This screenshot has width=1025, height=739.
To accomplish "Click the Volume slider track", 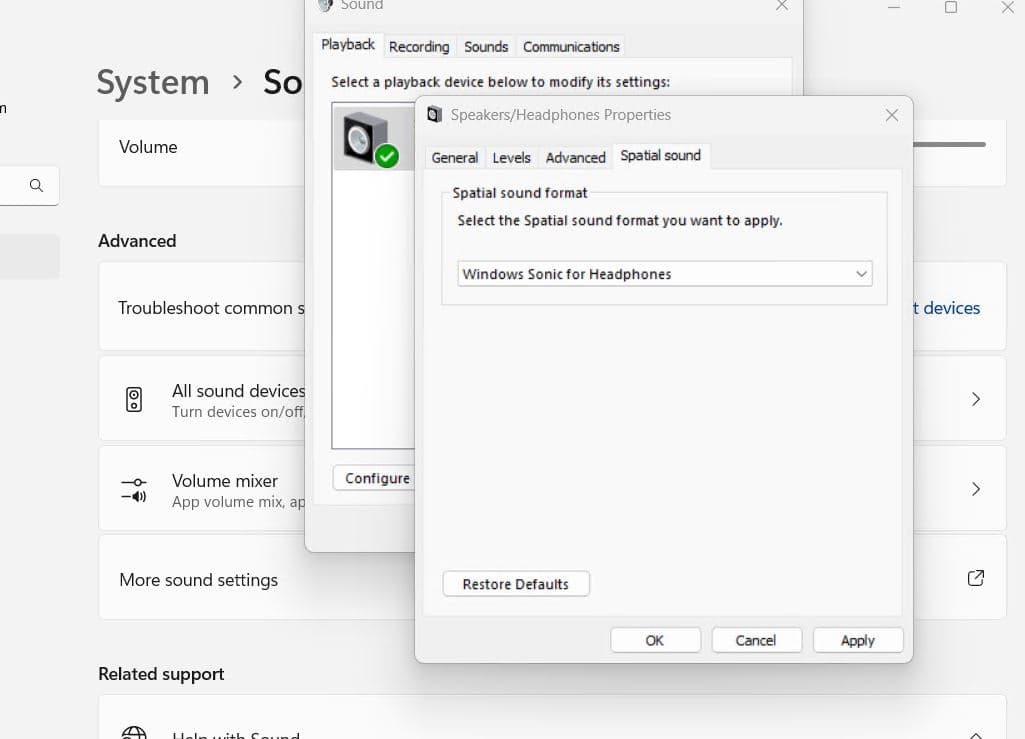I will coord(950,145).
